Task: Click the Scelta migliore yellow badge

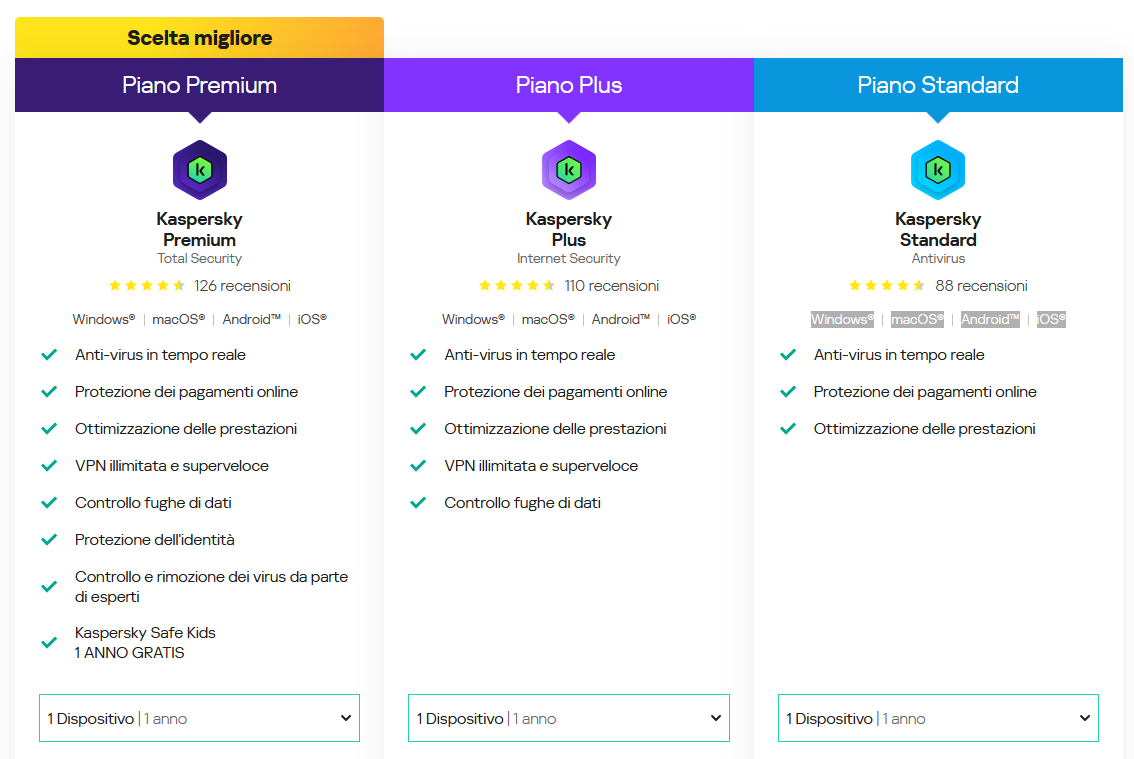Action: click(200, 38)
